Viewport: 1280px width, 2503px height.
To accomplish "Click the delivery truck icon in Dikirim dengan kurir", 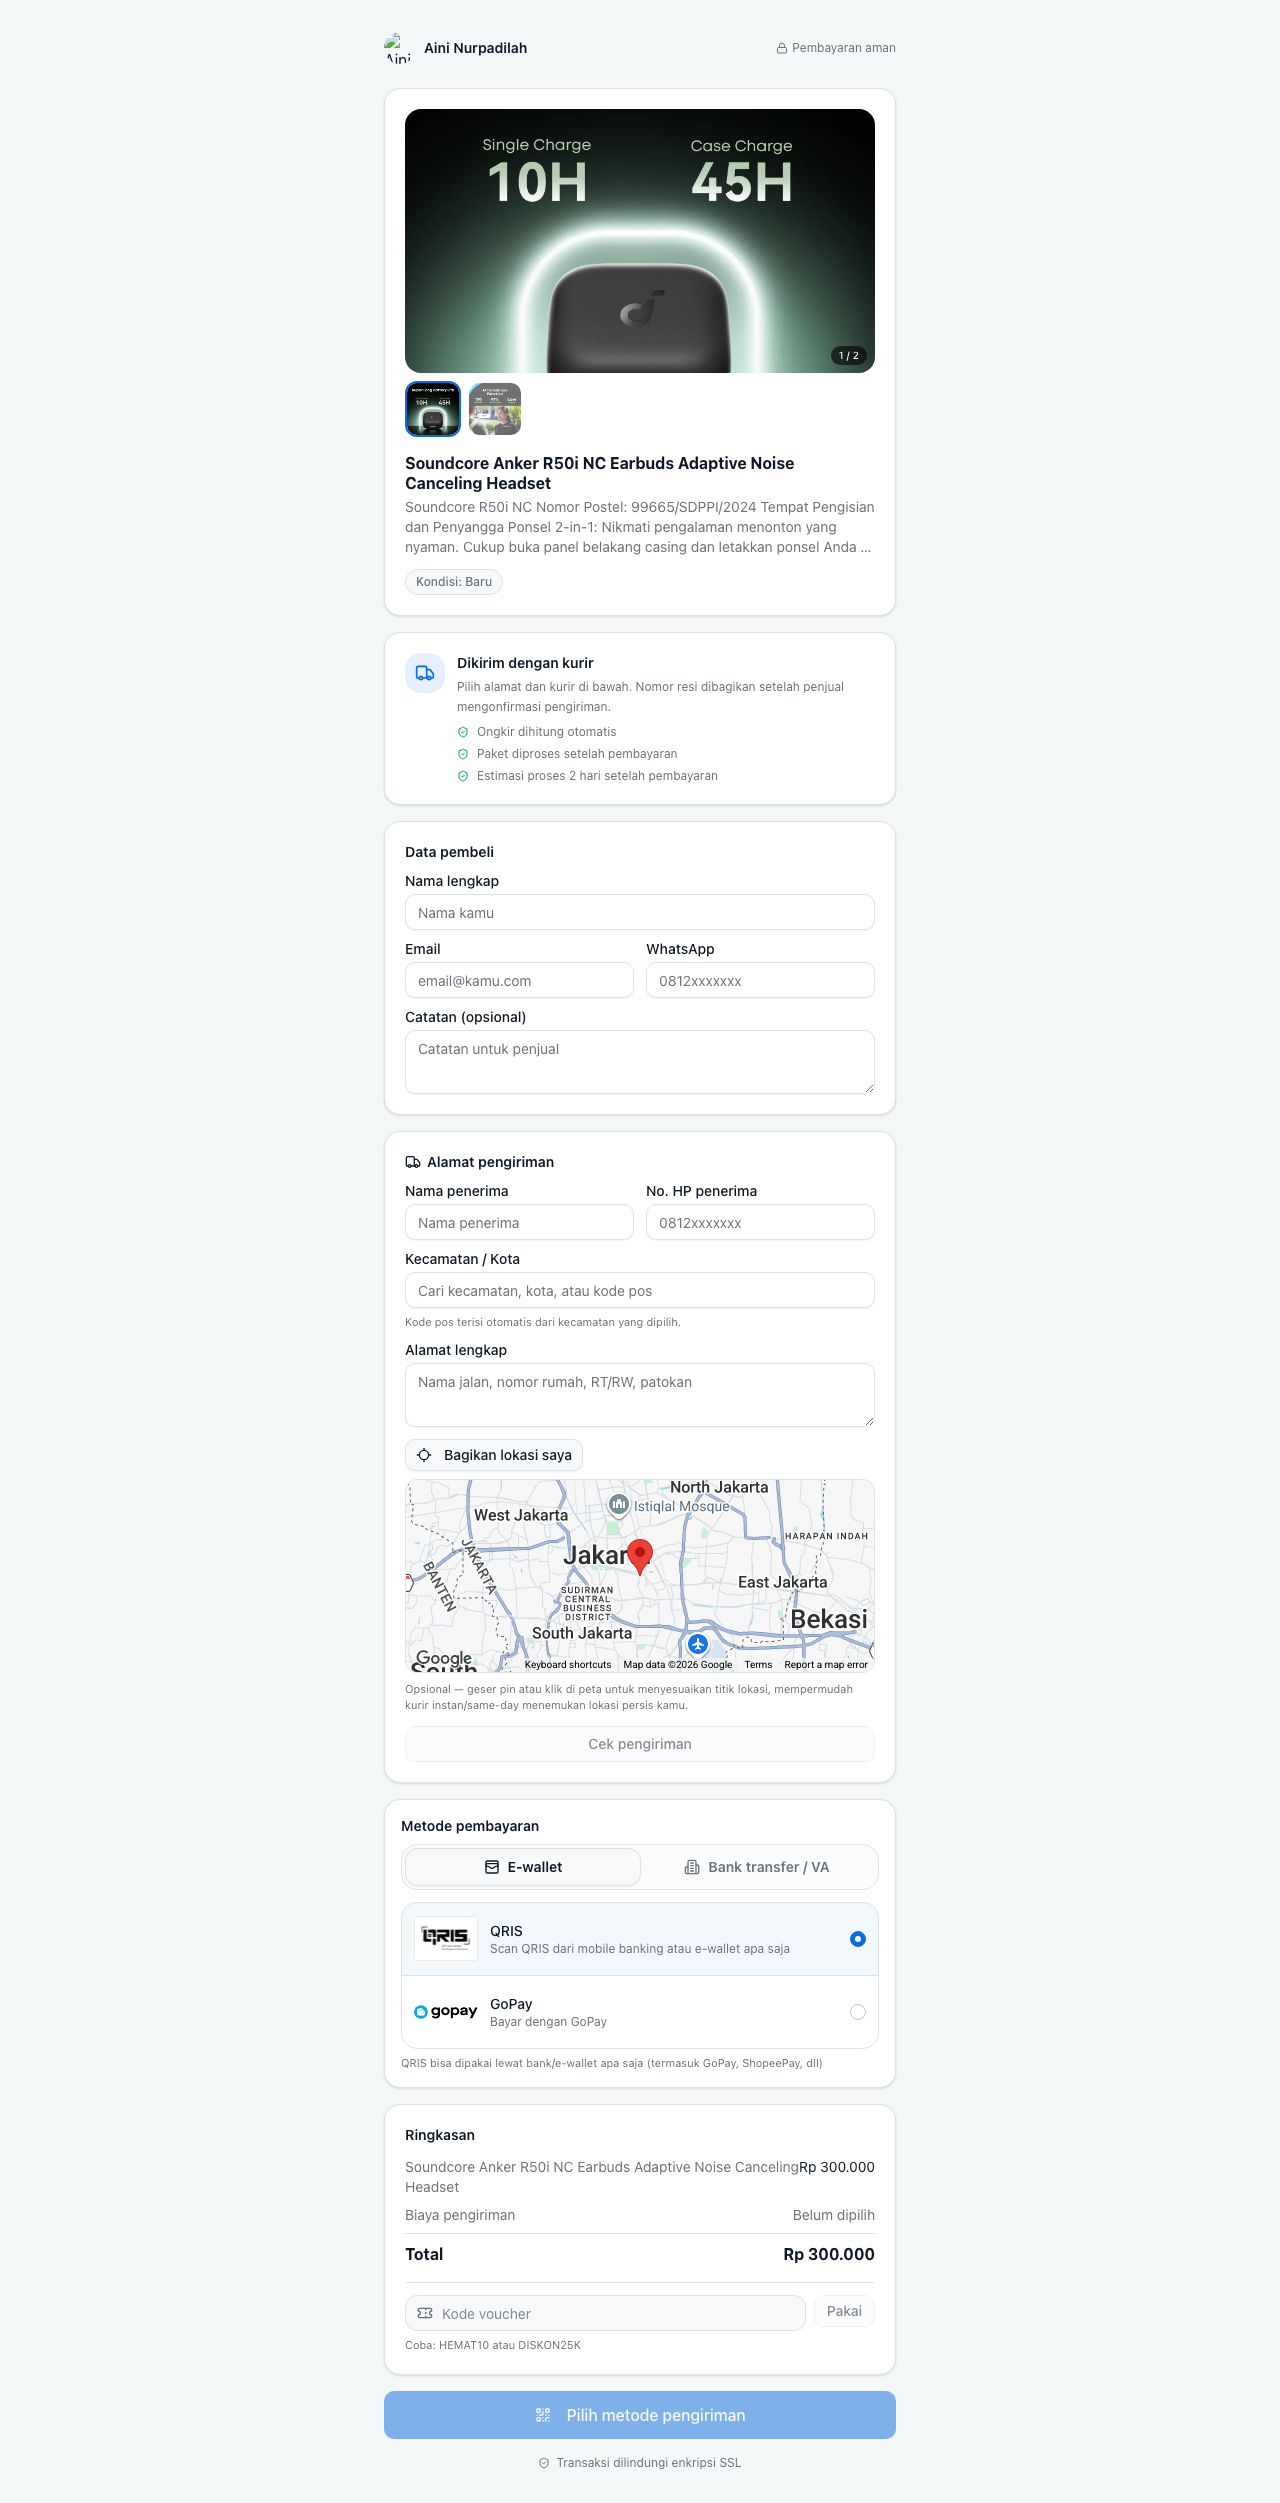I will pos(425,673).
